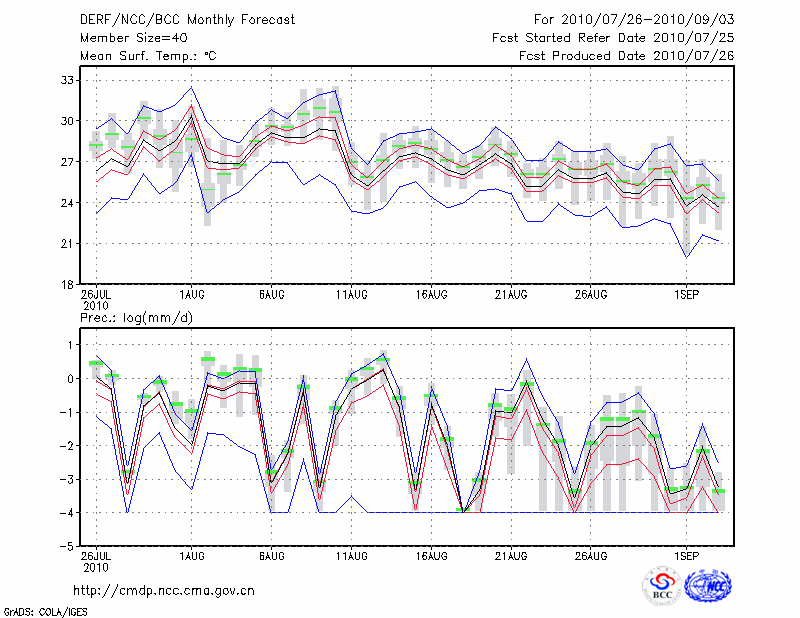The width and height of the screenshot is (800, 618).
Task: Select the Mean Surf. Temp. label
Action: [148, 56]
